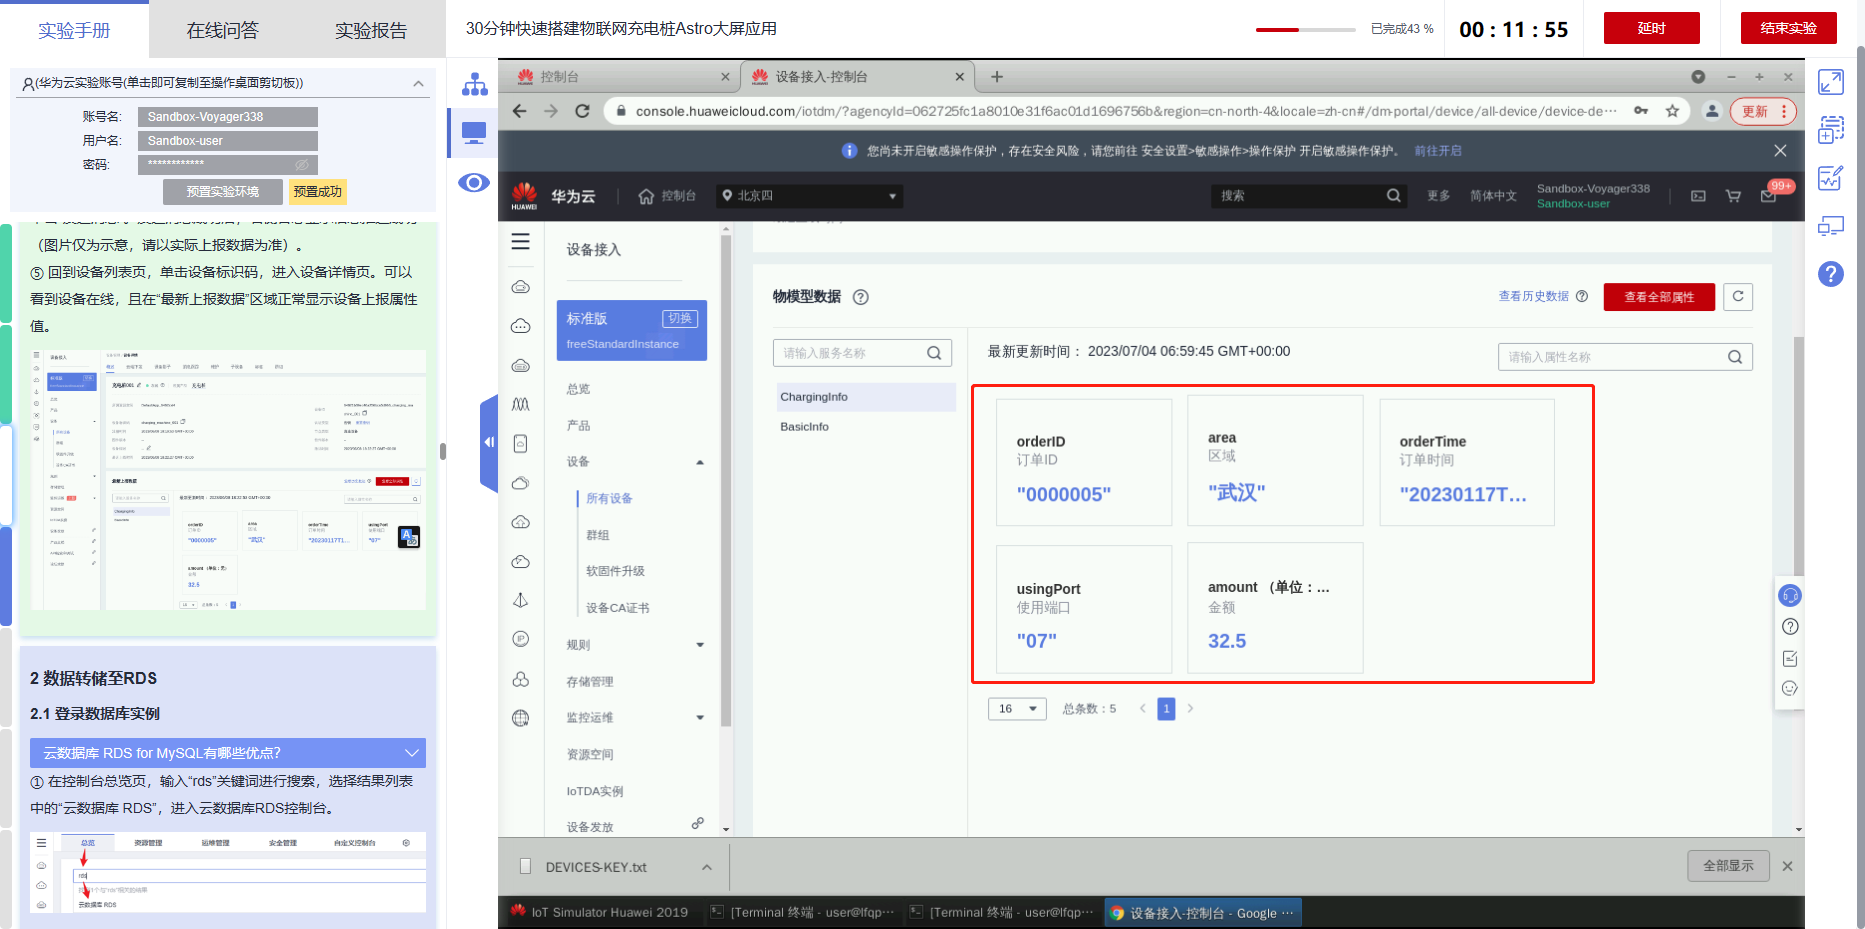Reload the current browser page
This screenshot has width=1865, height=929.
582,111
